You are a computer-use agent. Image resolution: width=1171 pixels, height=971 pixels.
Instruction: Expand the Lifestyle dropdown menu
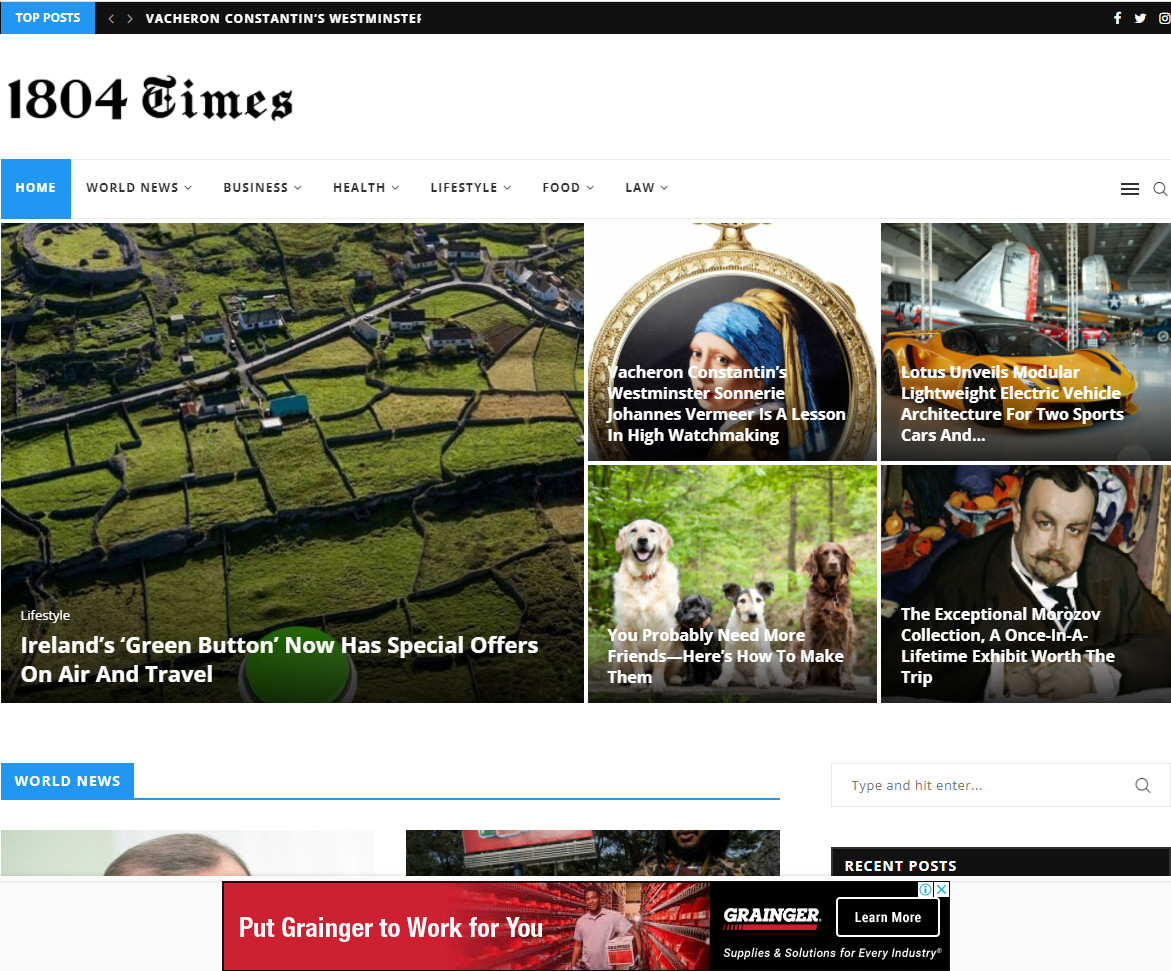pos(470,187)
